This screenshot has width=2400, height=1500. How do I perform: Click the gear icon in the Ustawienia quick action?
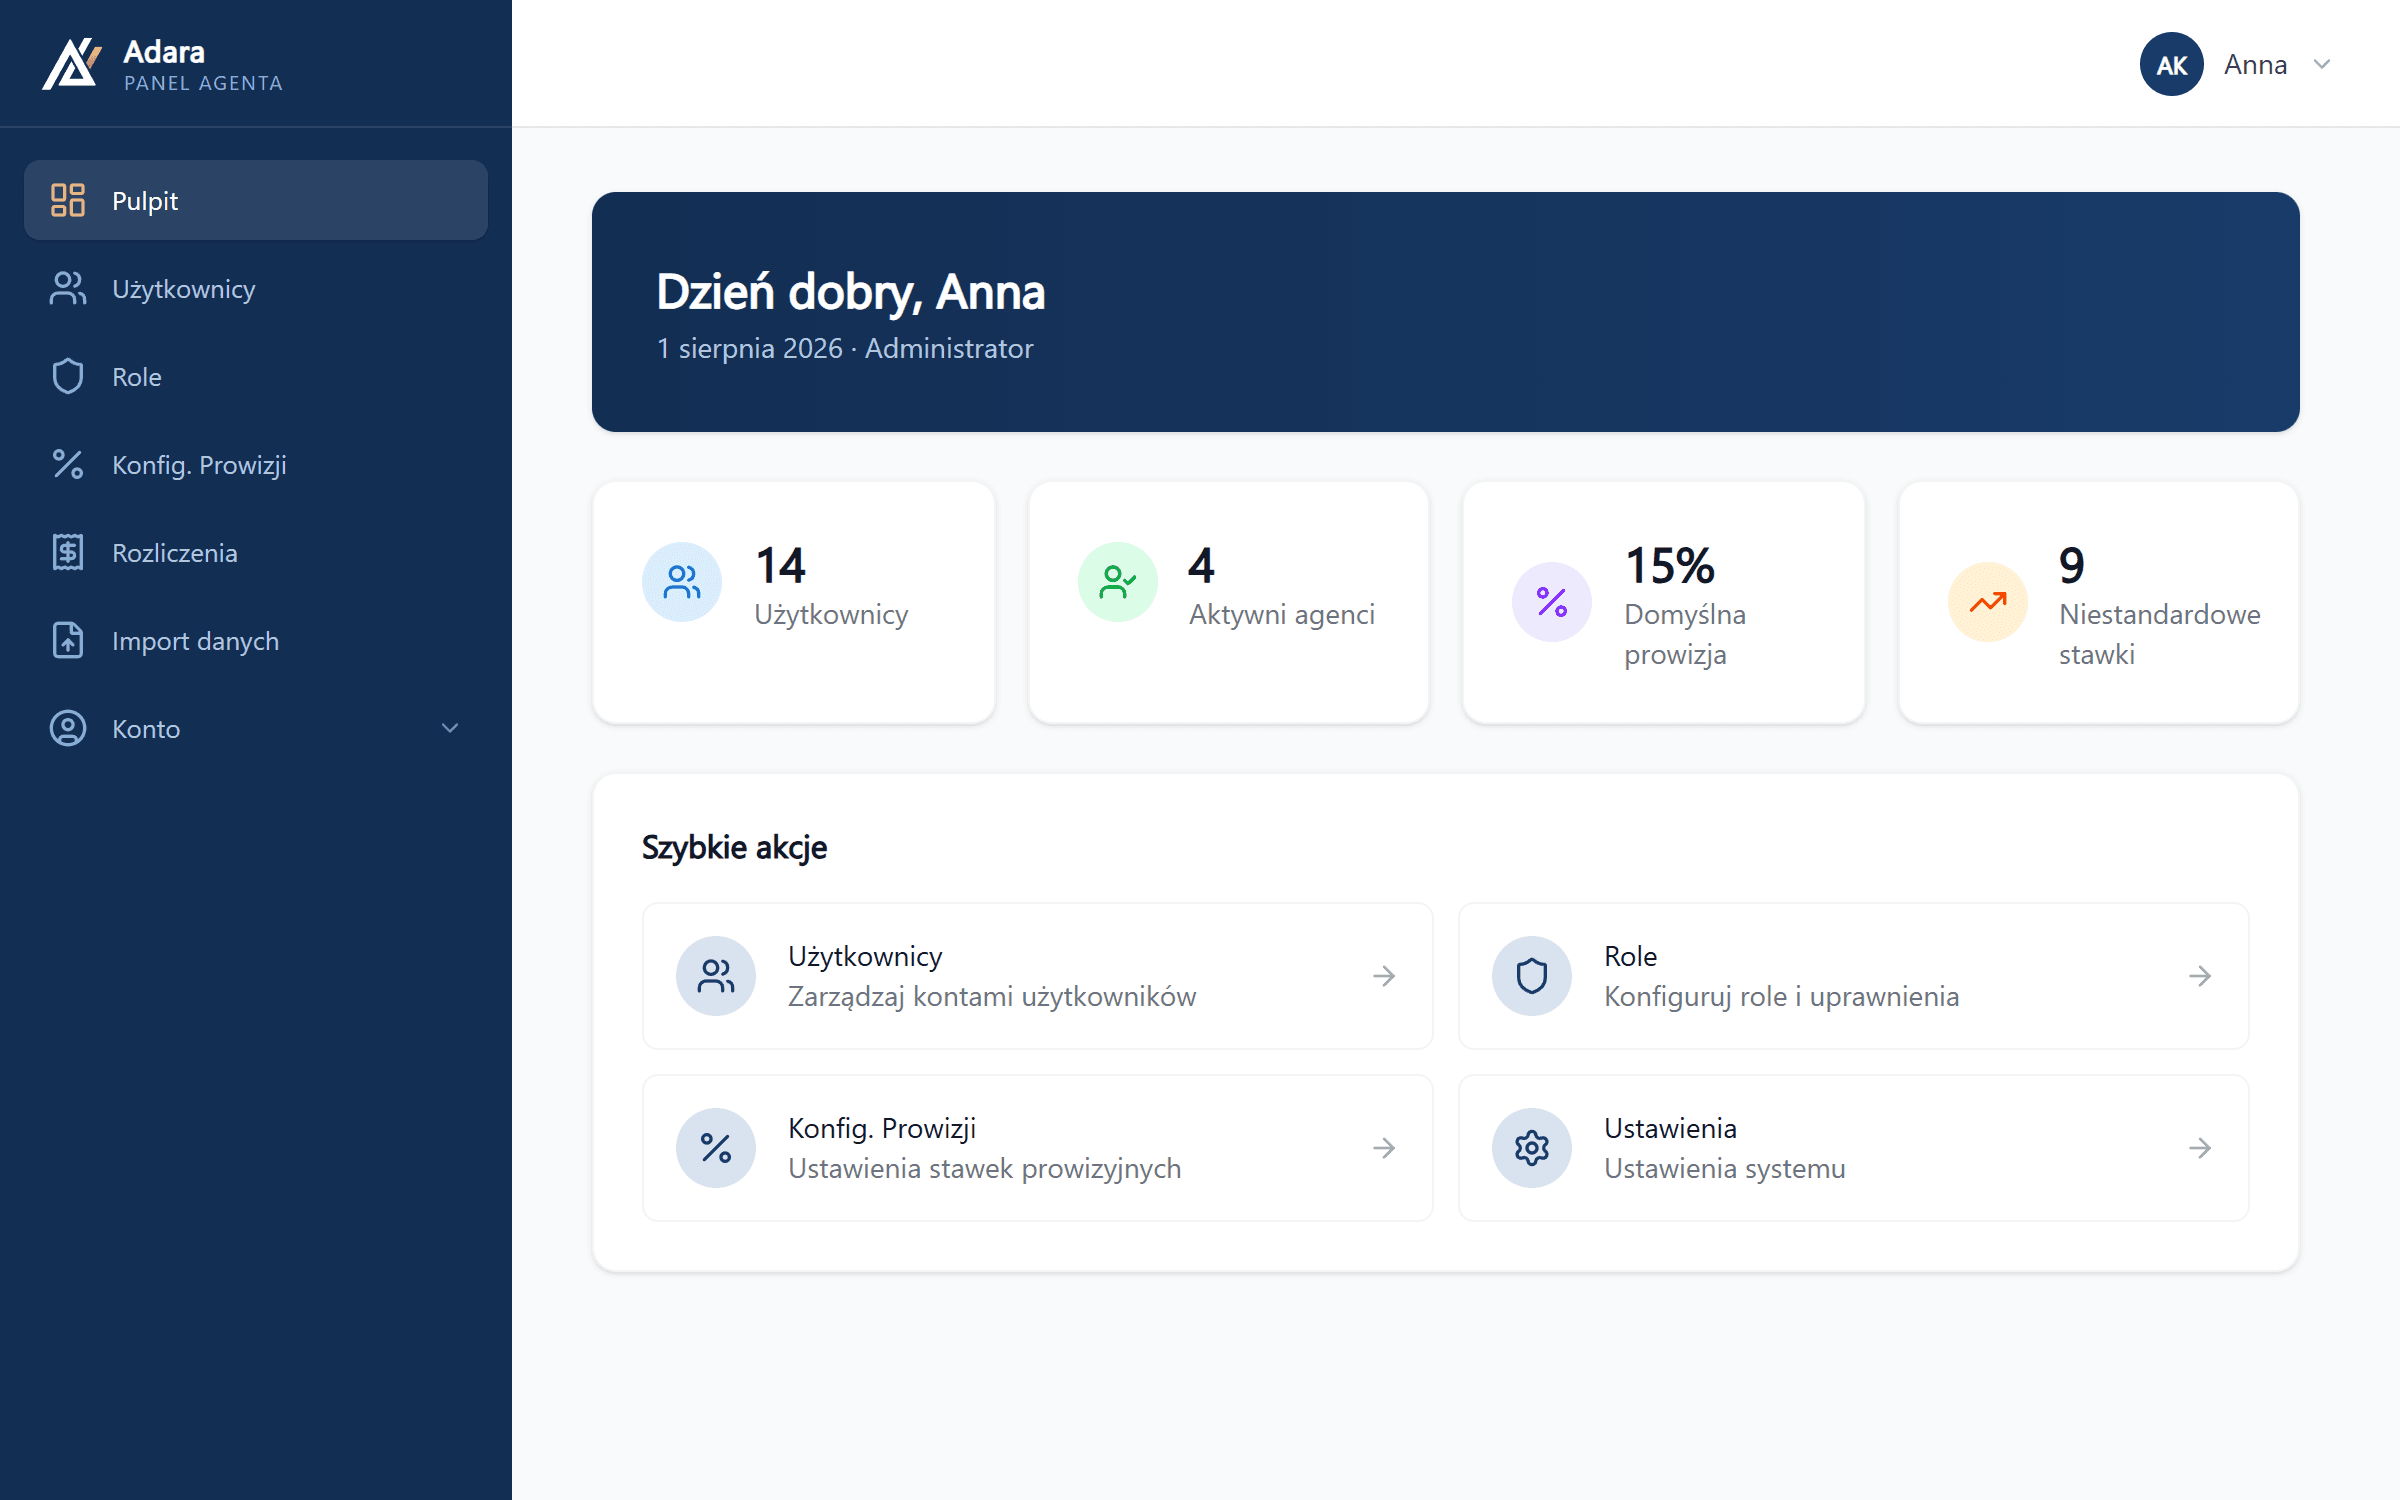click(1532, 1148)
